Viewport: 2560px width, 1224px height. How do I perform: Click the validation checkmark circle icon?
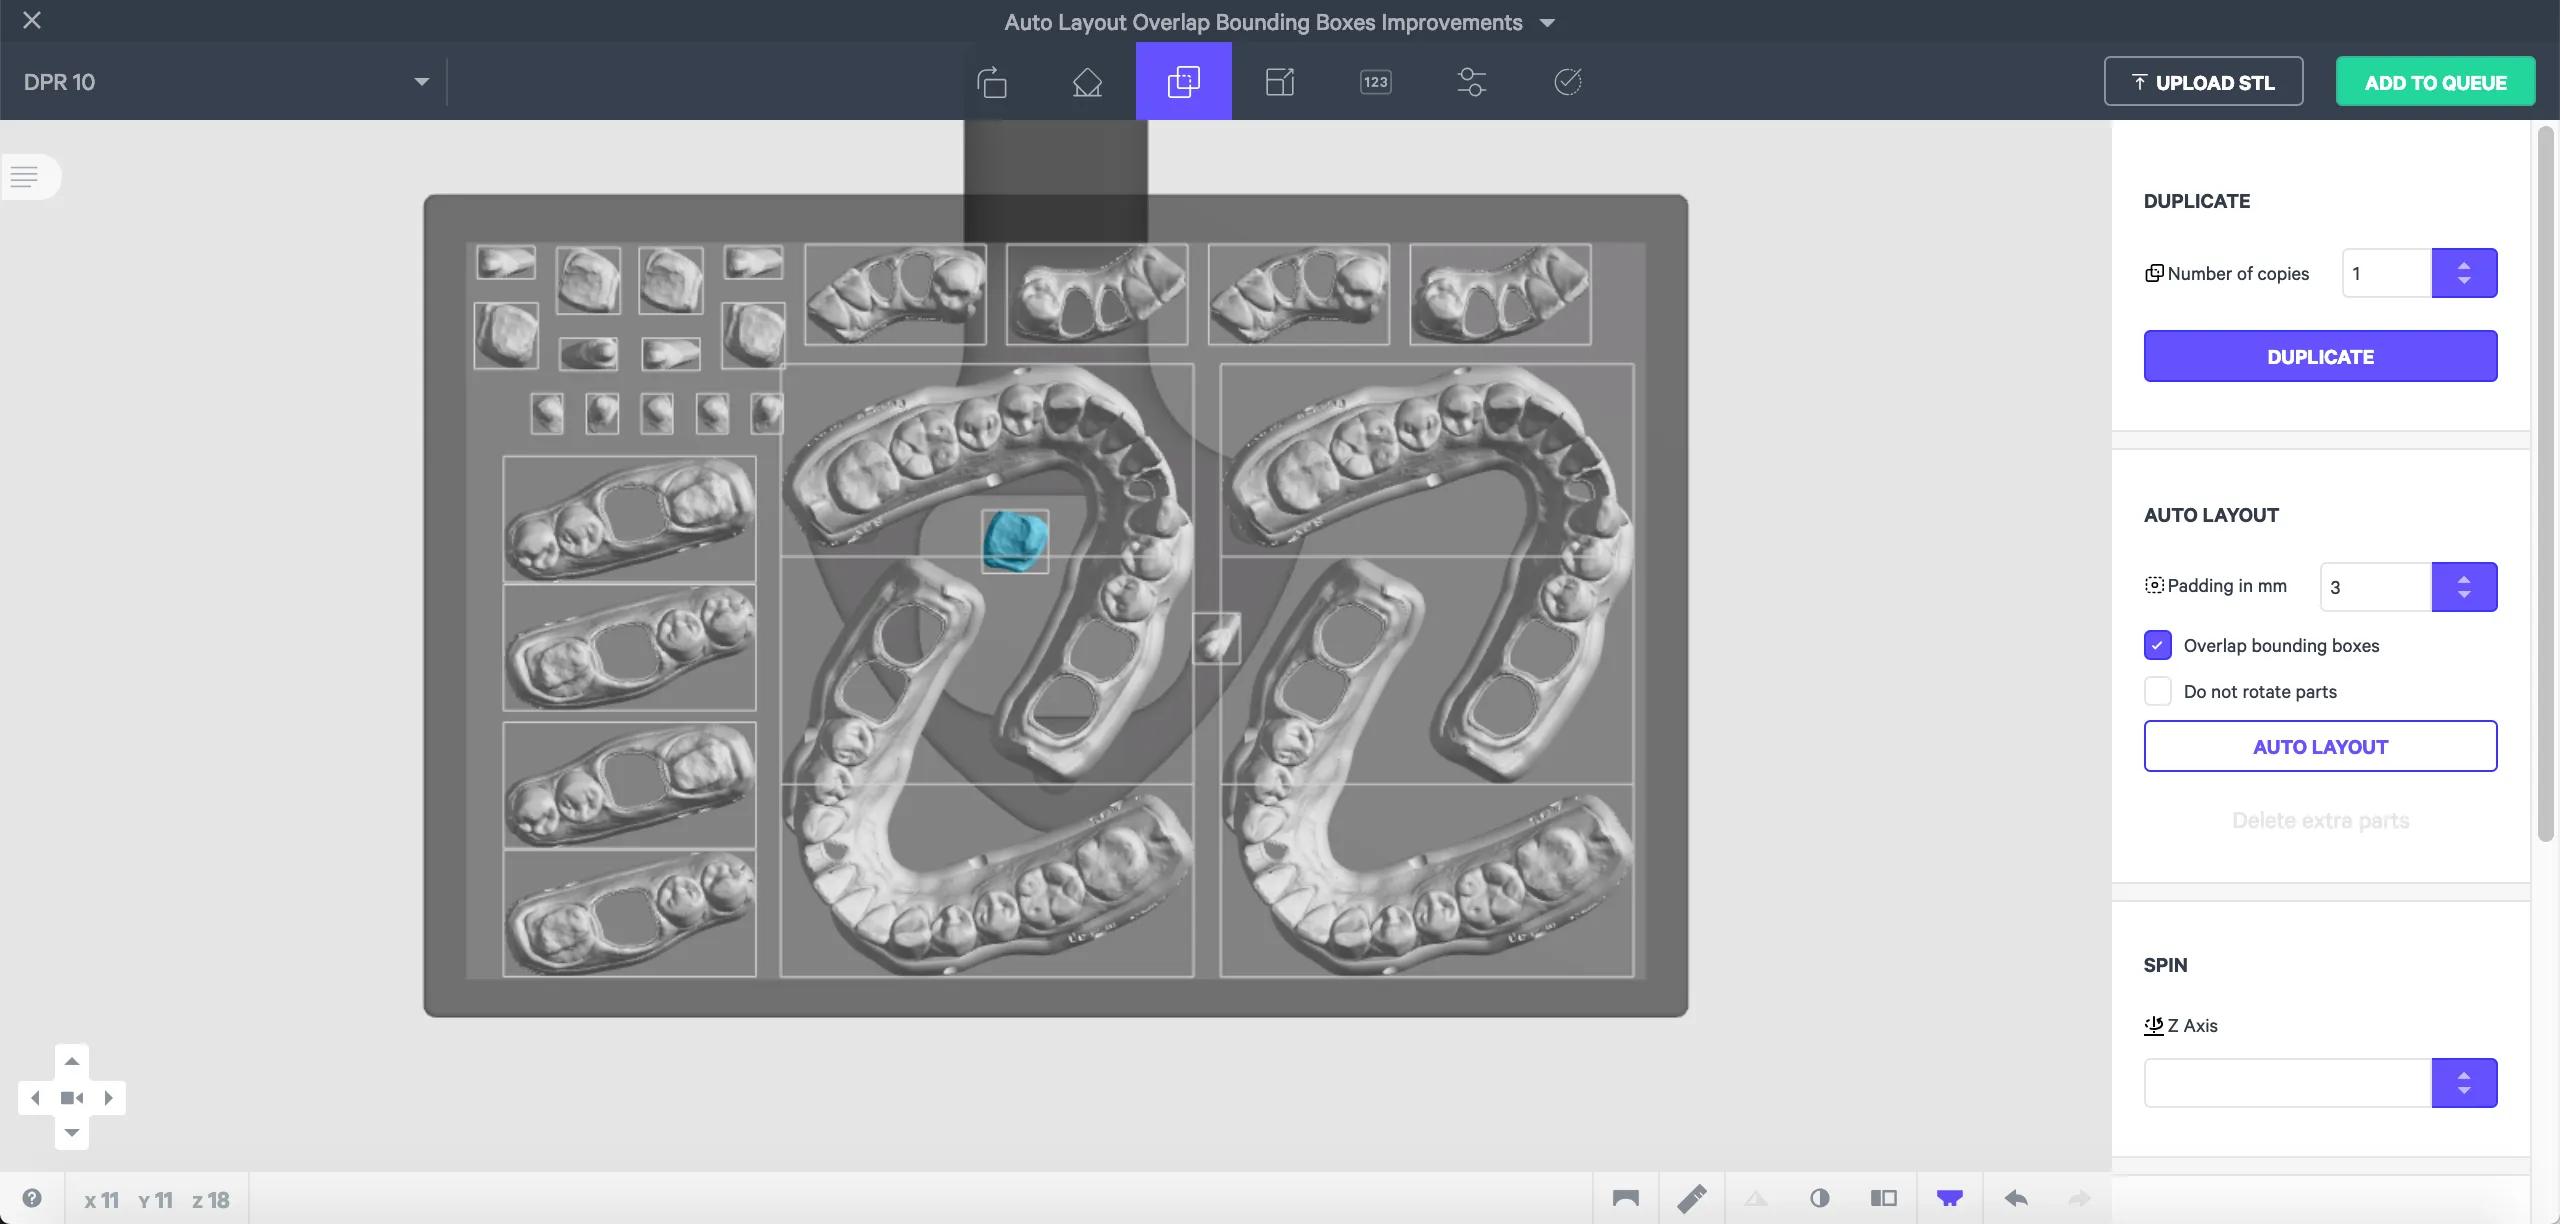click(x=1567, y=82)
